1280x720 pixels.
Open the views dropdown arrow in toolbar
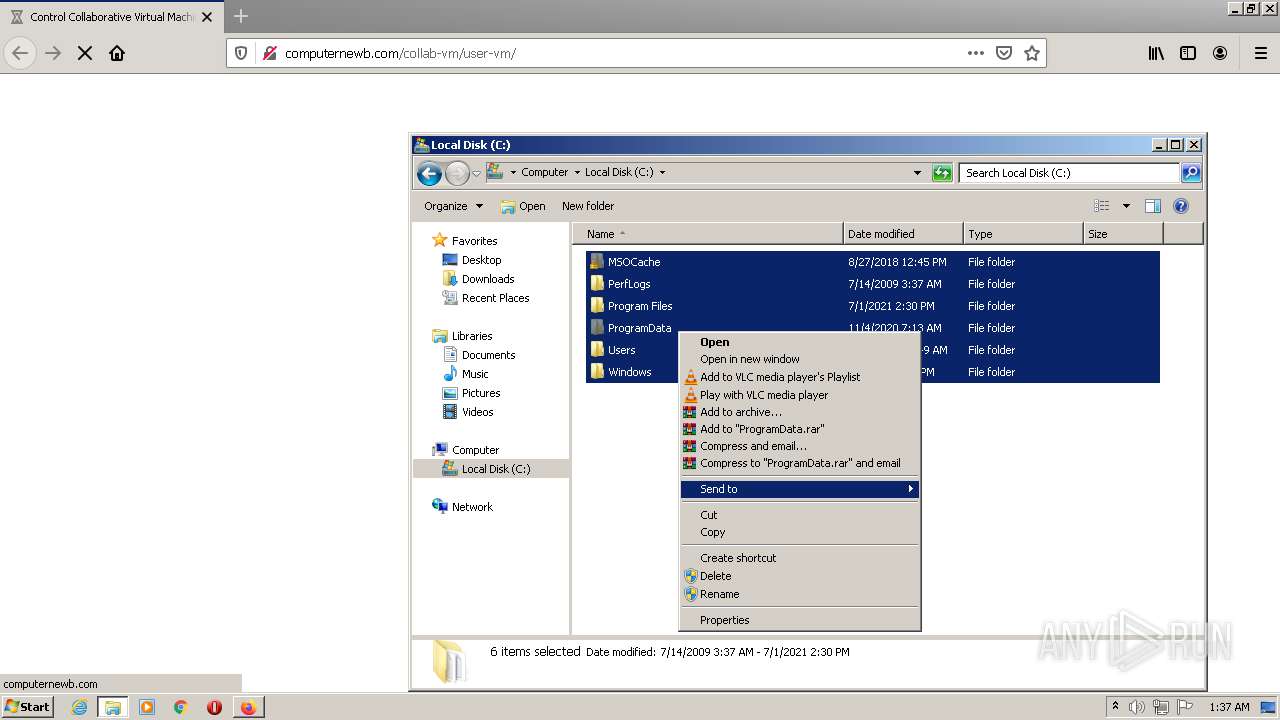(x=1126, y=206)
